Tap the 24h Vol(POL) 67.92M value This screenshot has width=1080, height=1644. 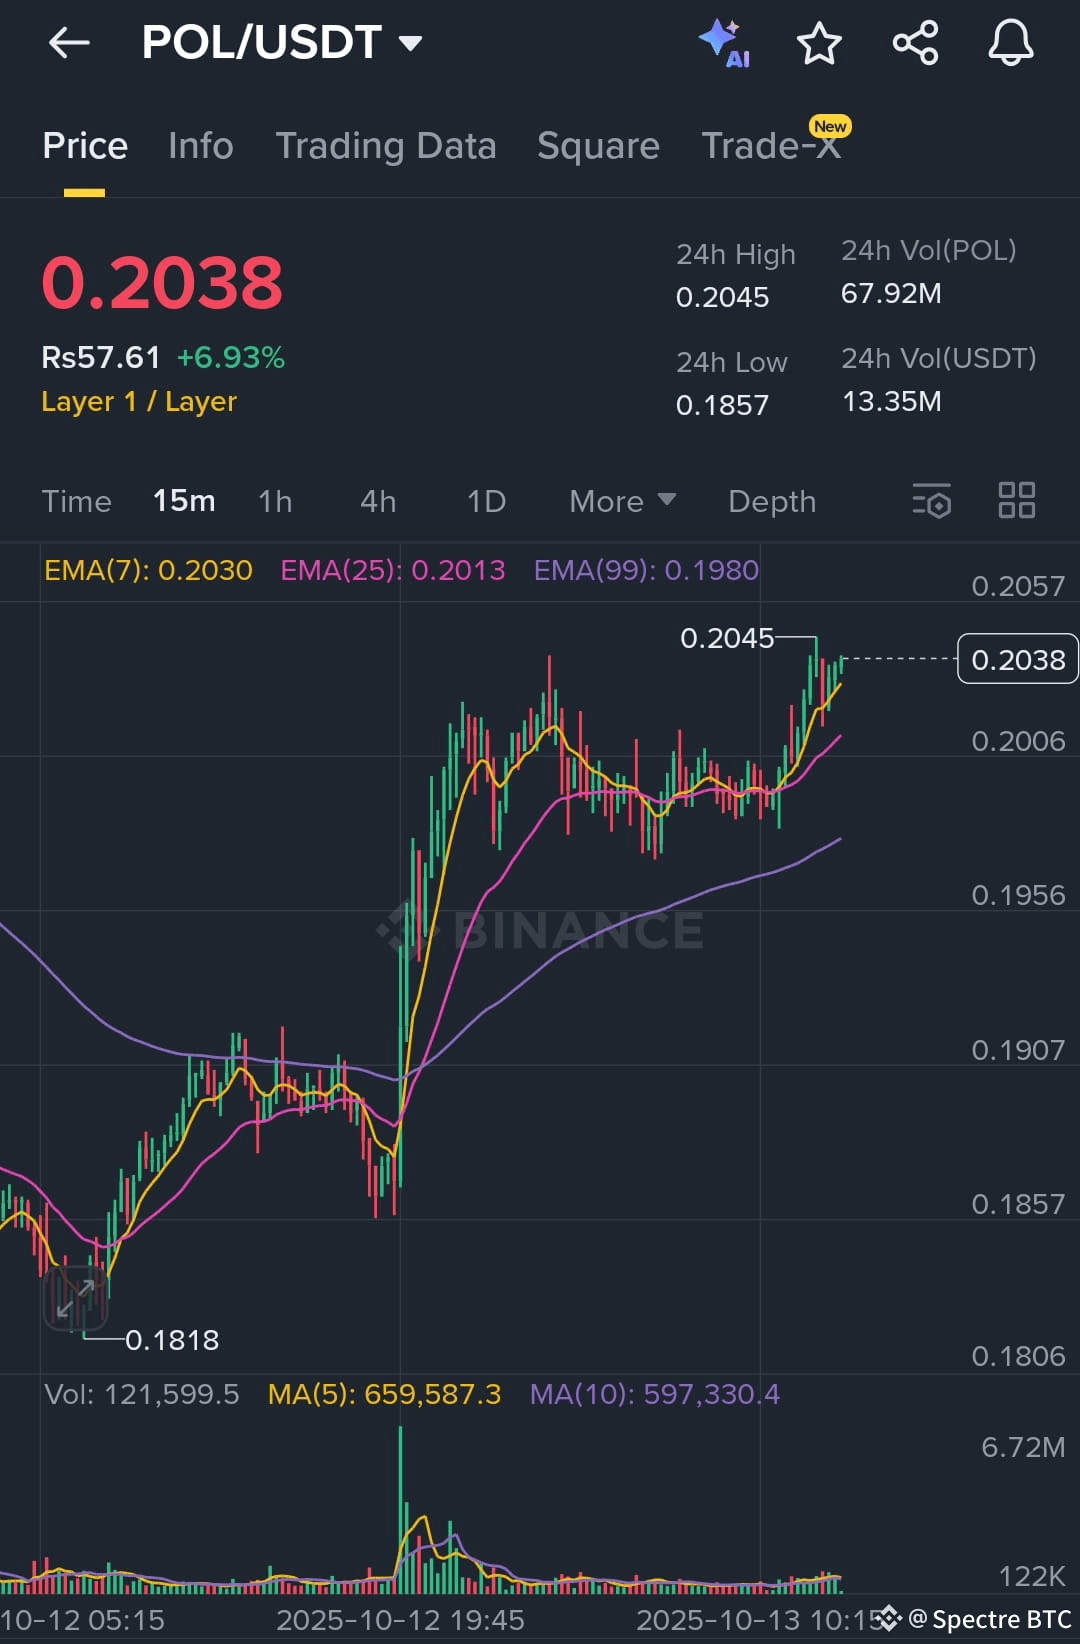pyautogui.click(x=891, y=293)
